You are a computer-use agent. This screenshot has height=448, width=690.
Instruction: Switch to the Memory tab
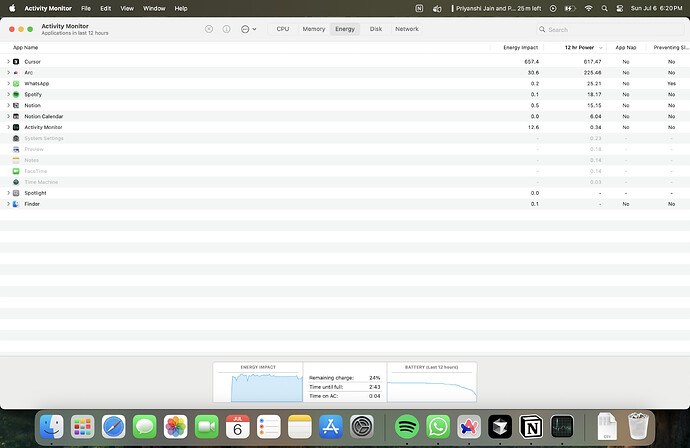[x=313, y=29]
